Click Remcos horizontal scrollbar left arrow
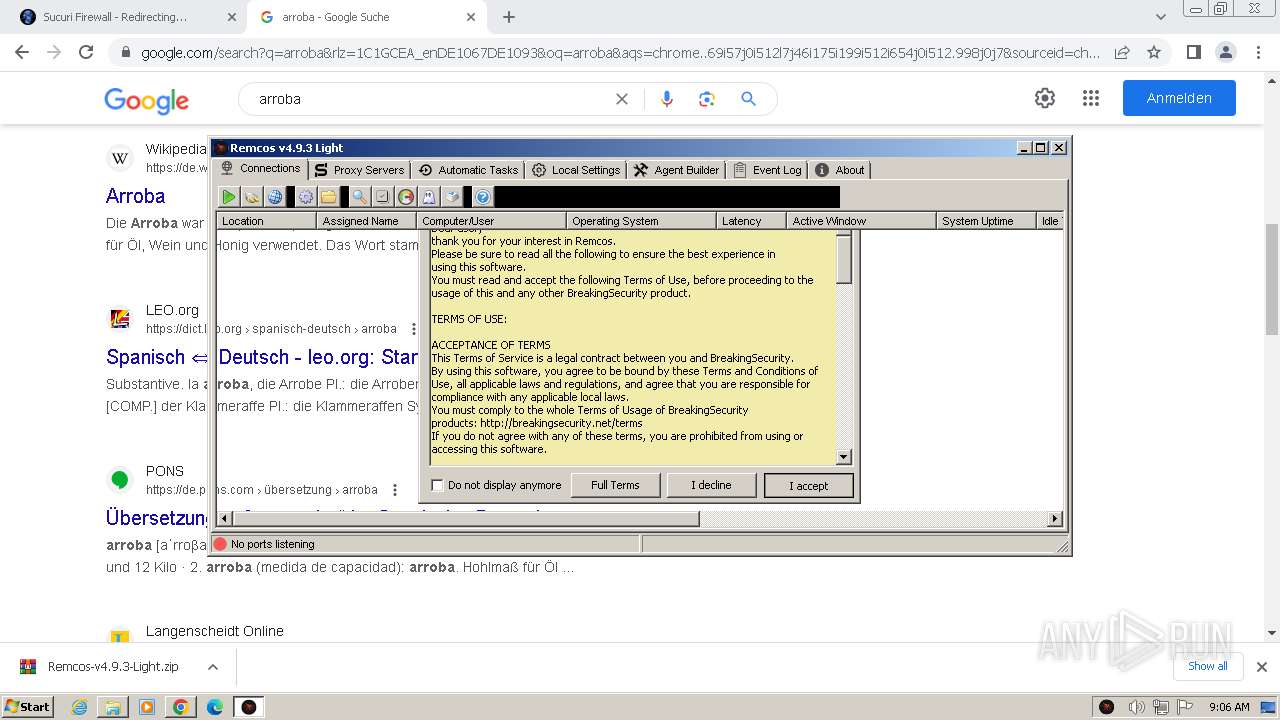1280x720 pixels. [225, 518]
